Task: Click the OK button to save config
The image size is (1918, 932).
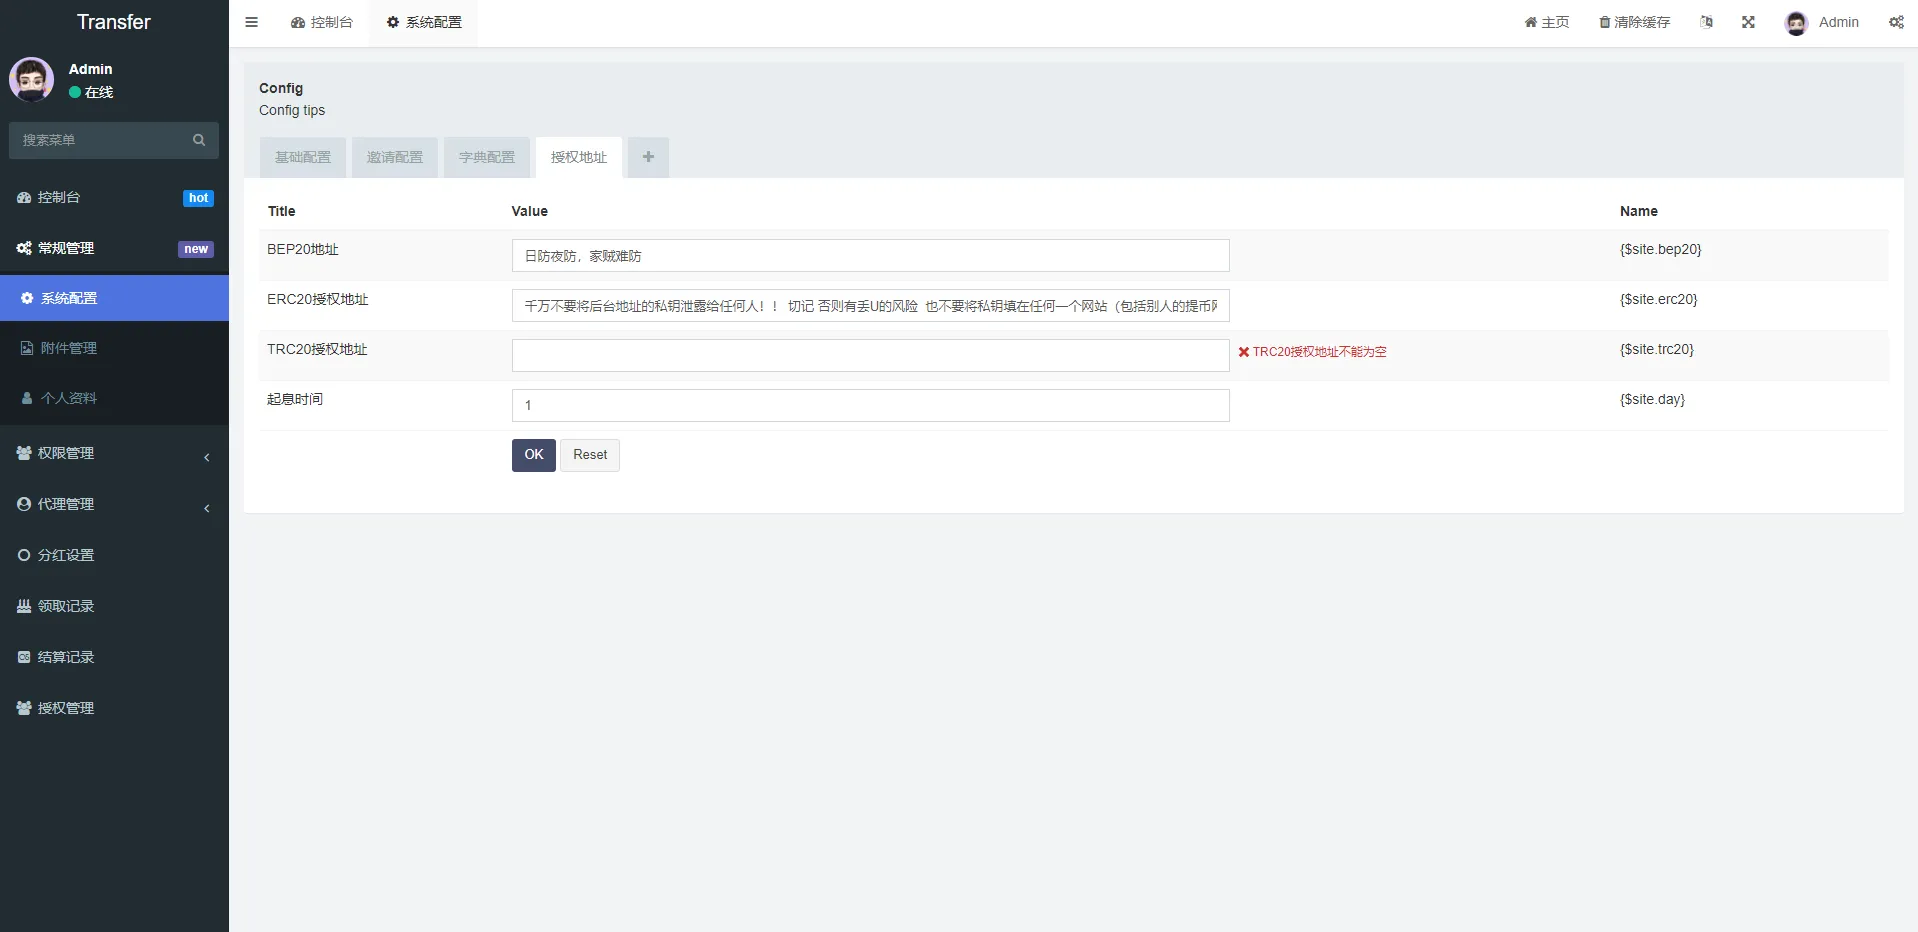Action: coord(533,454)
